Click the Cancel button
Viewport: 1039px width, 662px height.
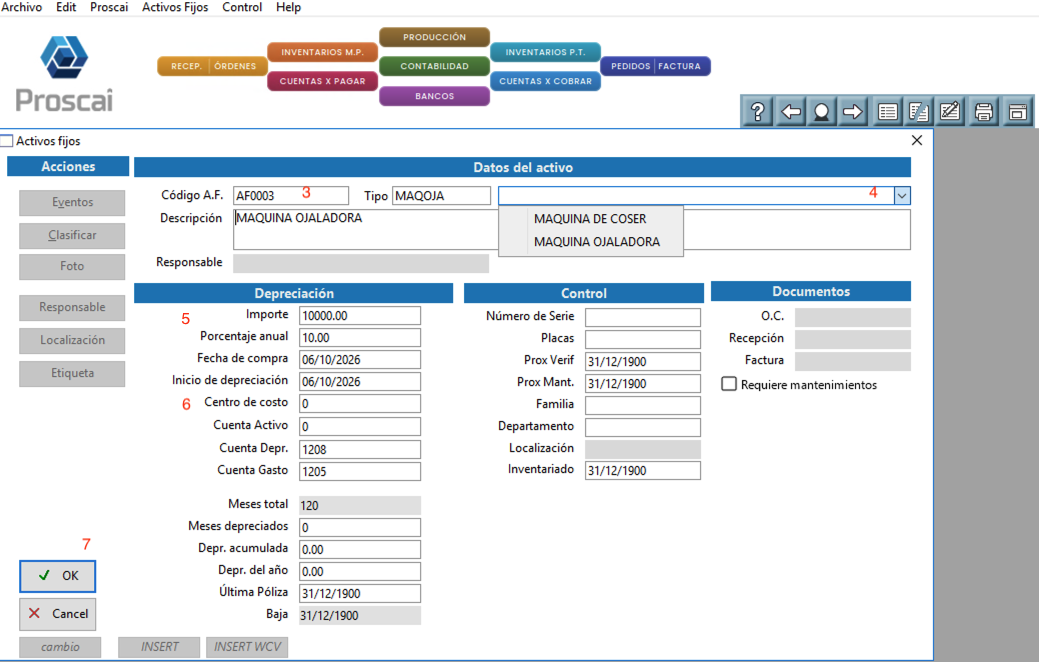tap(58, 614)
